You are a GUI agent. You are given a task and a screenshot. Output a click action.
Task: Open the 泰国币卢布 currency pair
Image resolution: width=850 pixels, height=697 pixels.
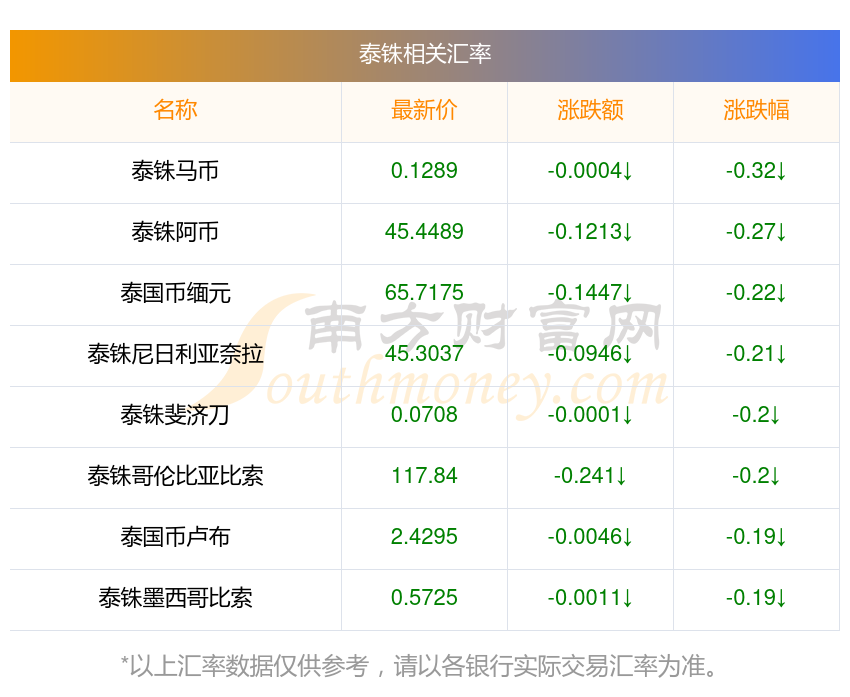[x=175, y=537]
